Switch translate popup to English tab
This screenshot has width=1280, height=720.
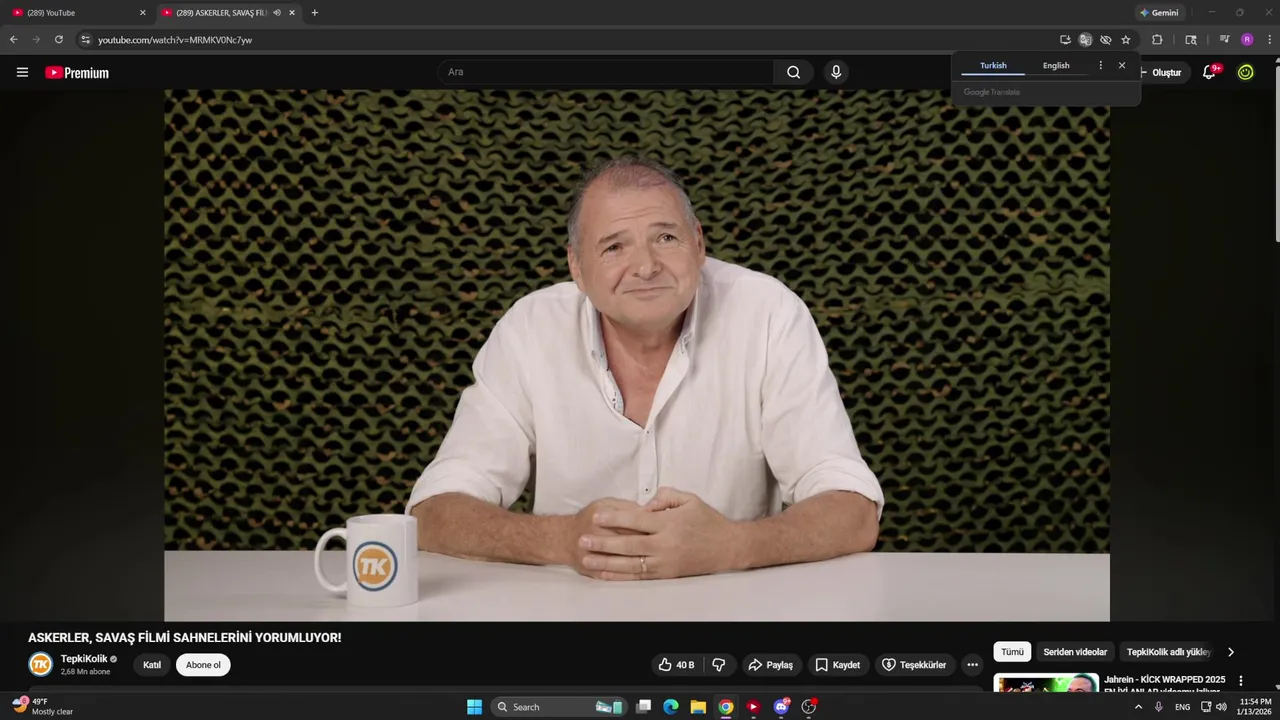pyautogui.click(x=1056, y=65)
